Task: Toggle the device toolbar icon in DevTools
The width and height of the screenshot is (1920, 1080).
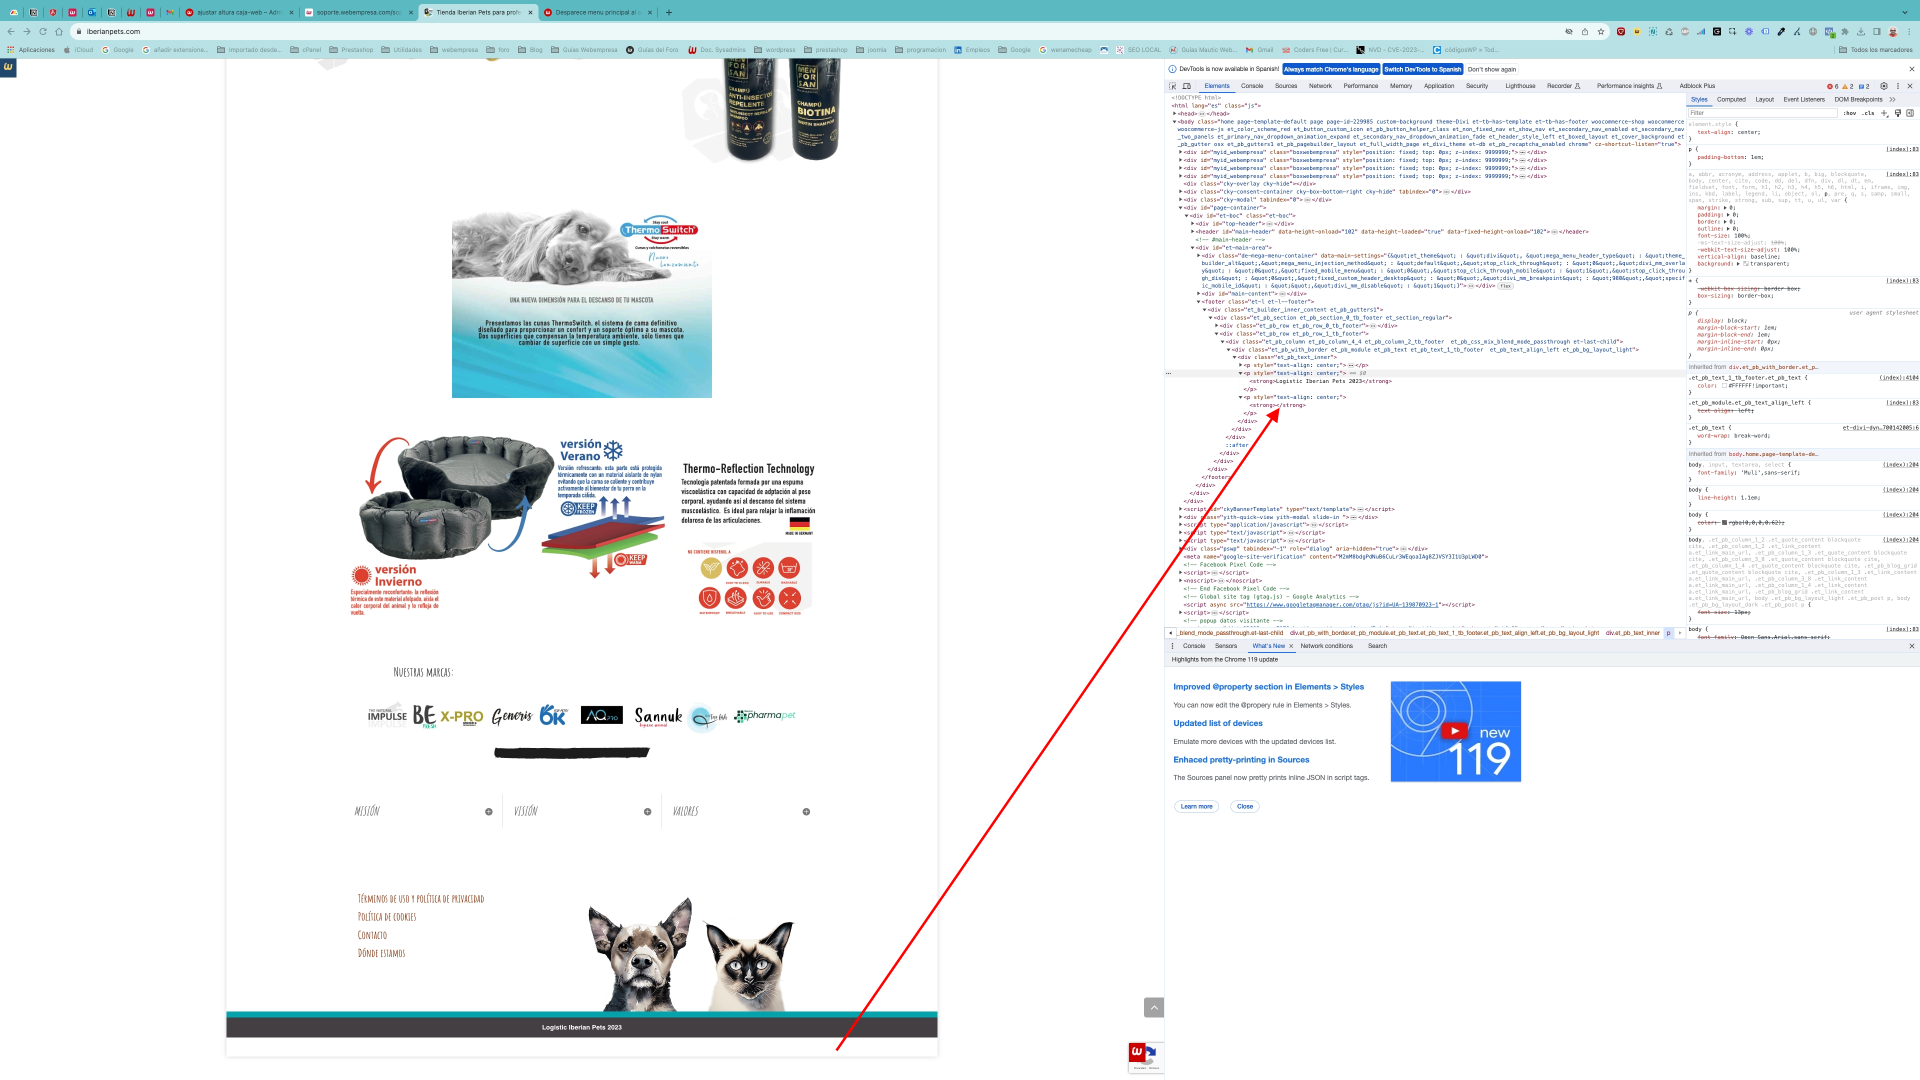Action: [1187, 86]
